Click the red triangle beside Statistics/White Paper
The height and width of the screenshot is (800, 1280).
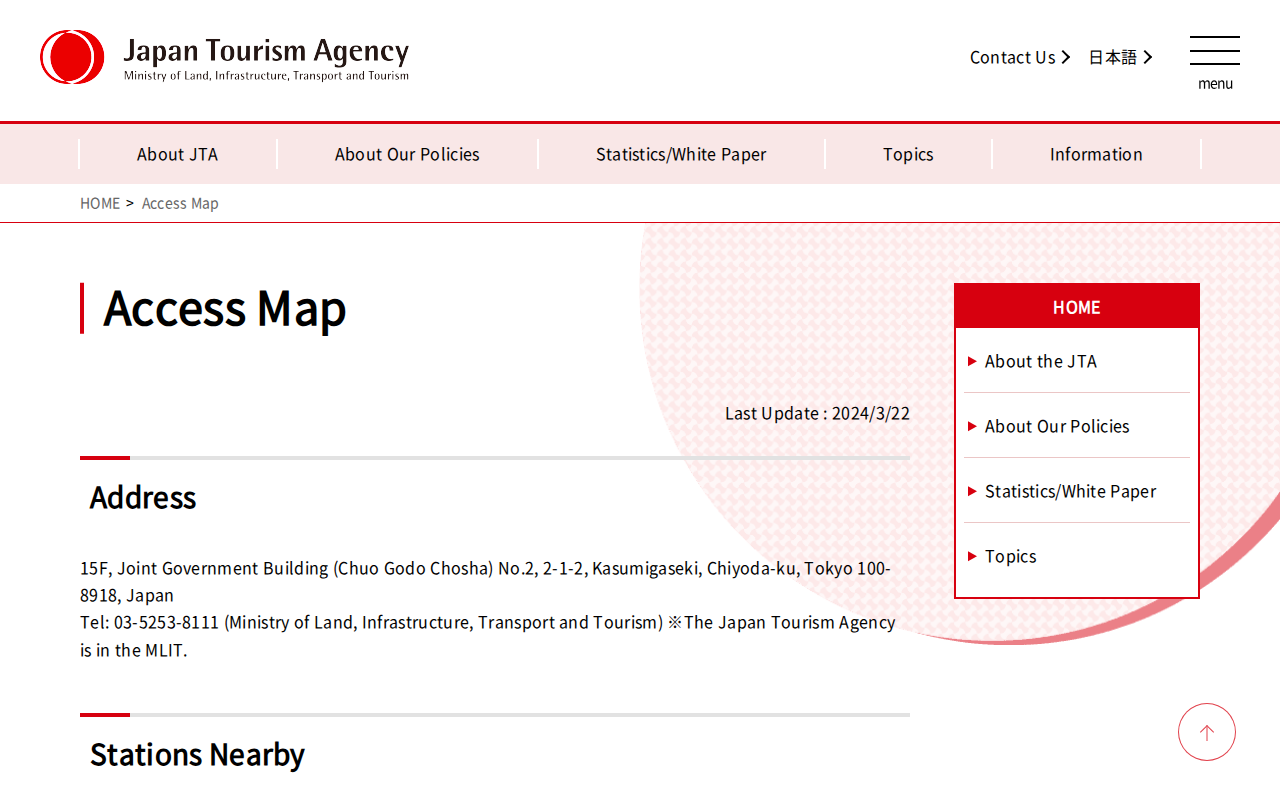[972, 491]
